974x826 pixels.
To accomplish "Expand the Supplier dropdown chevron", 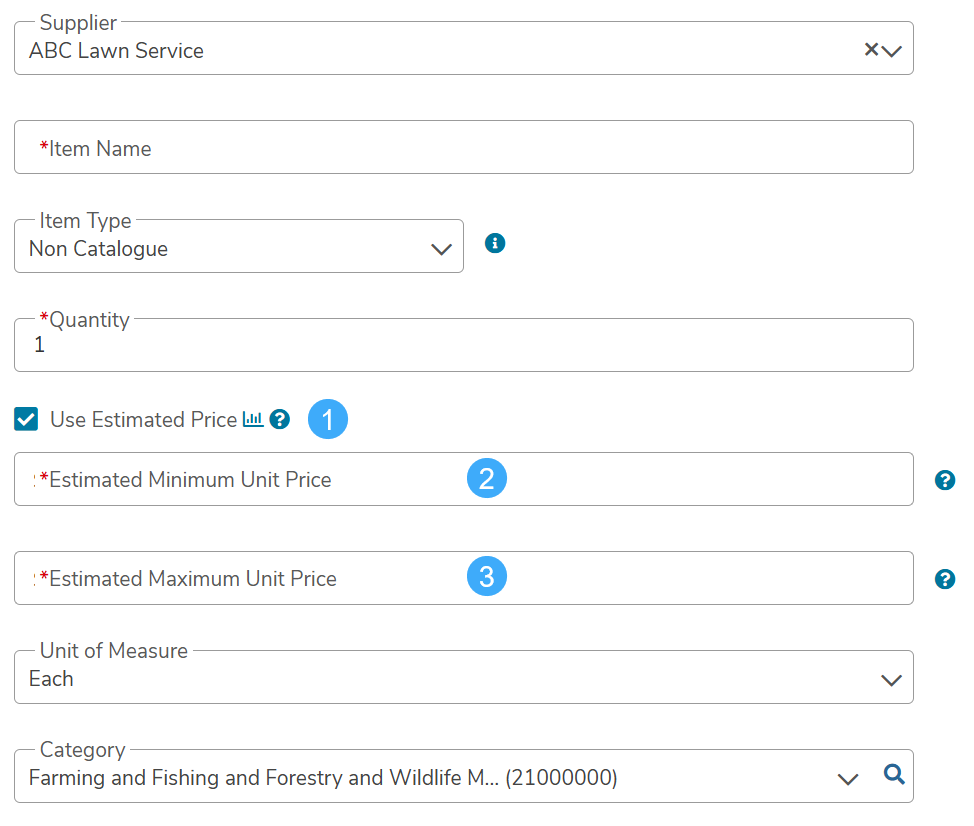I will pos(892,51).
